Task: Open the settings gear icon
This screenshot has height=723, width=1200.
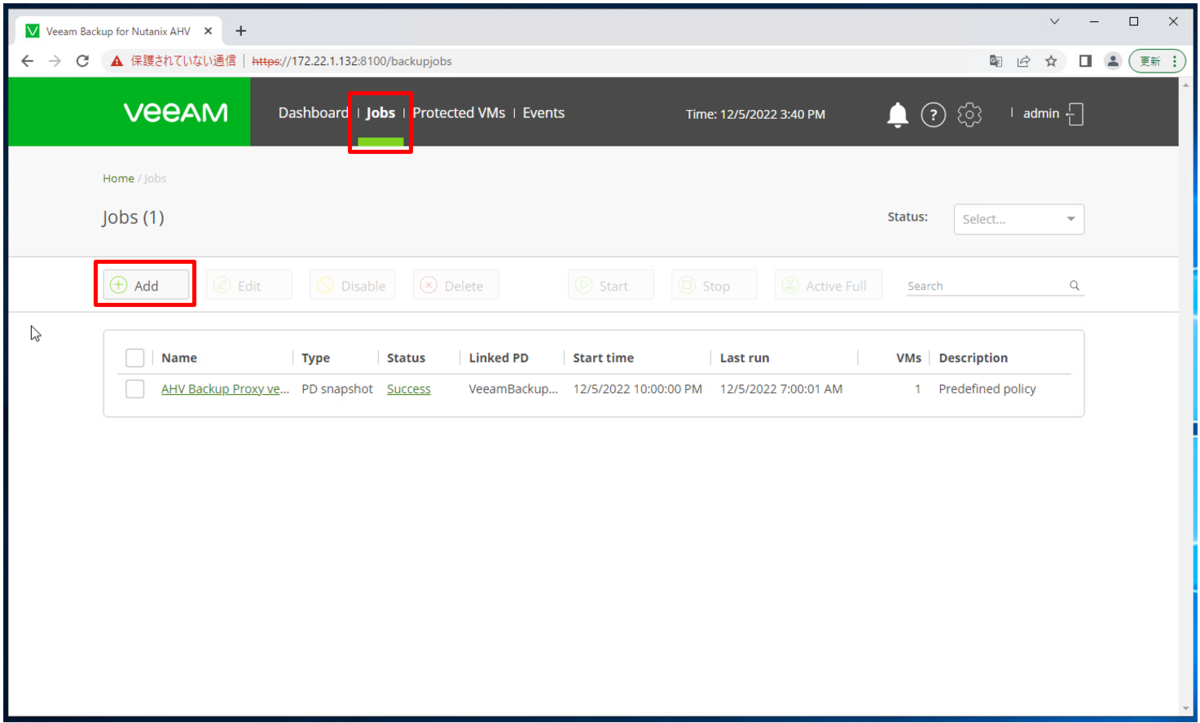Action: (x=969, y=115)
